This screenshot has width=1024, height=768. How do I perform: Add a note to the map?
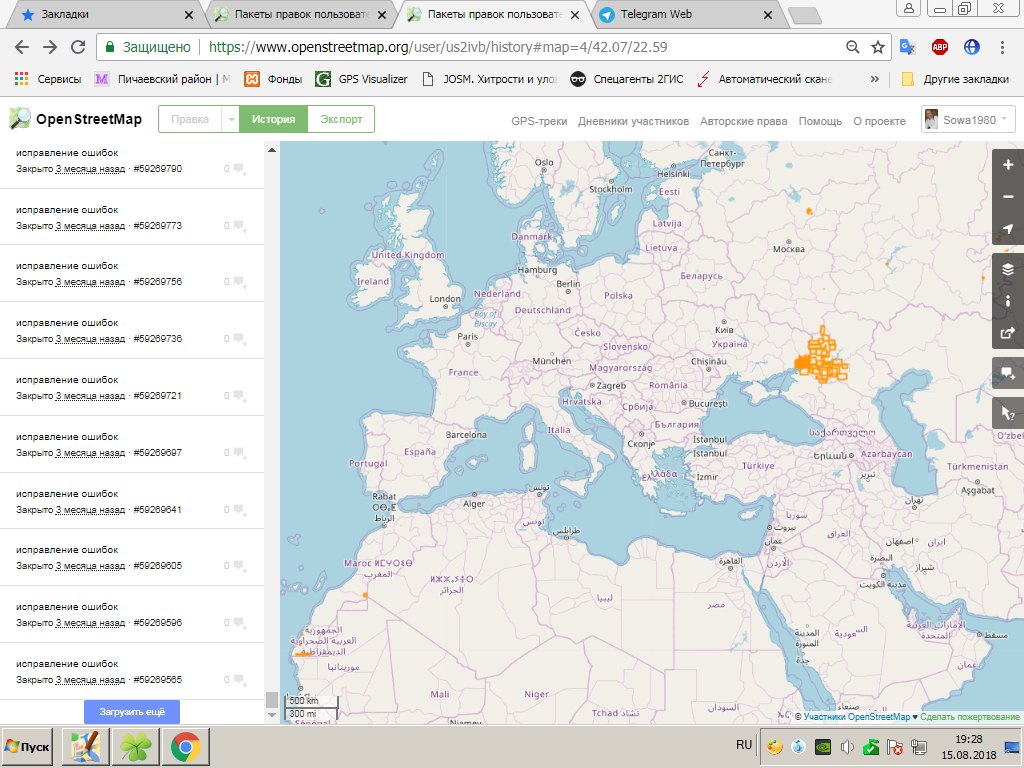click(x=1008, y=373)
